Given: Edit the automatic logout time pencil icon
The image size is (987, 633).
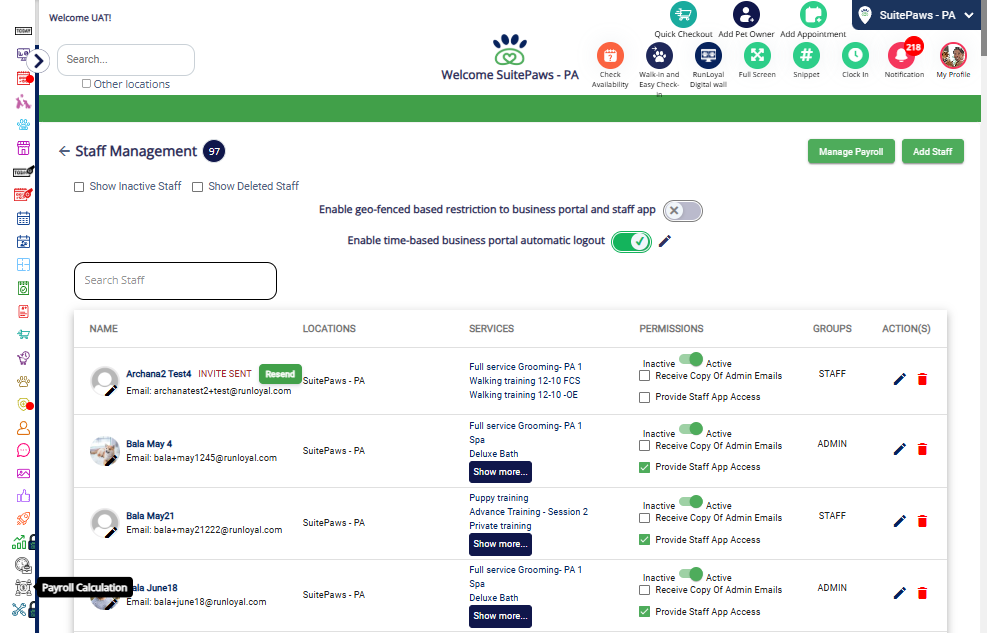Looking at the screenshot, I should 665,241.
